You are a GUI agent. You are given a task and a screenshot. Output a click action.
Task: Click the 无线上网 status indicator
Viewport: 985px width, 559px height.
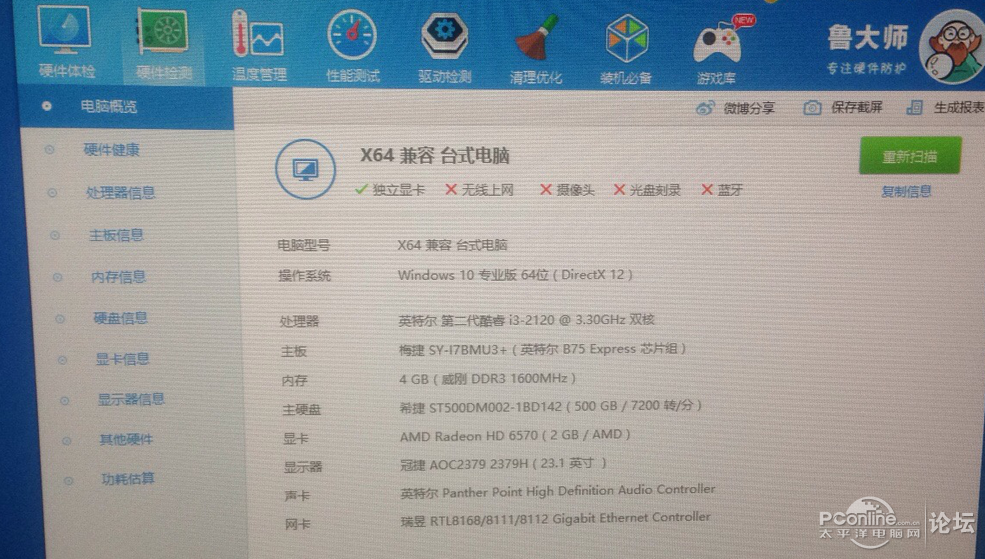(479, 190)
